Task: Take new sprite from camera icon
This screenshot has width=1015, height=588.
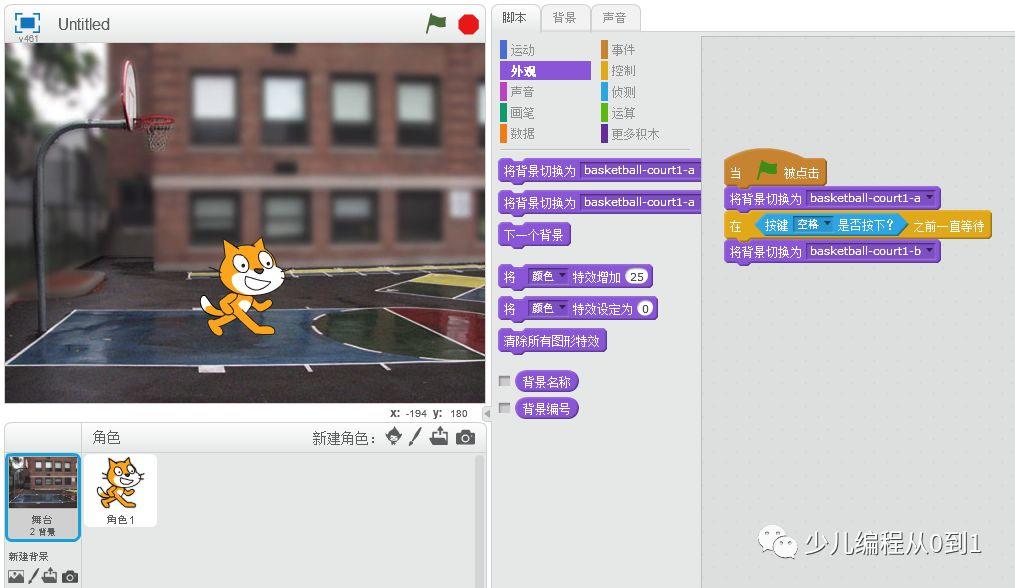Action: coord(465,438)
